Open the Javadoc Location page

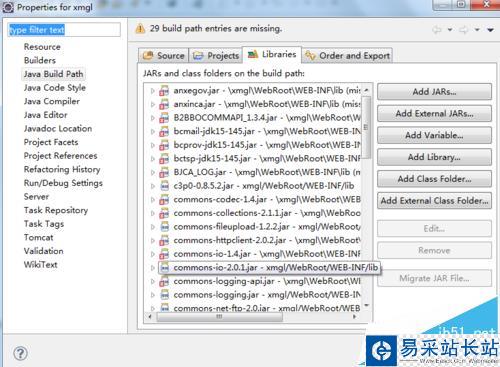58,129
